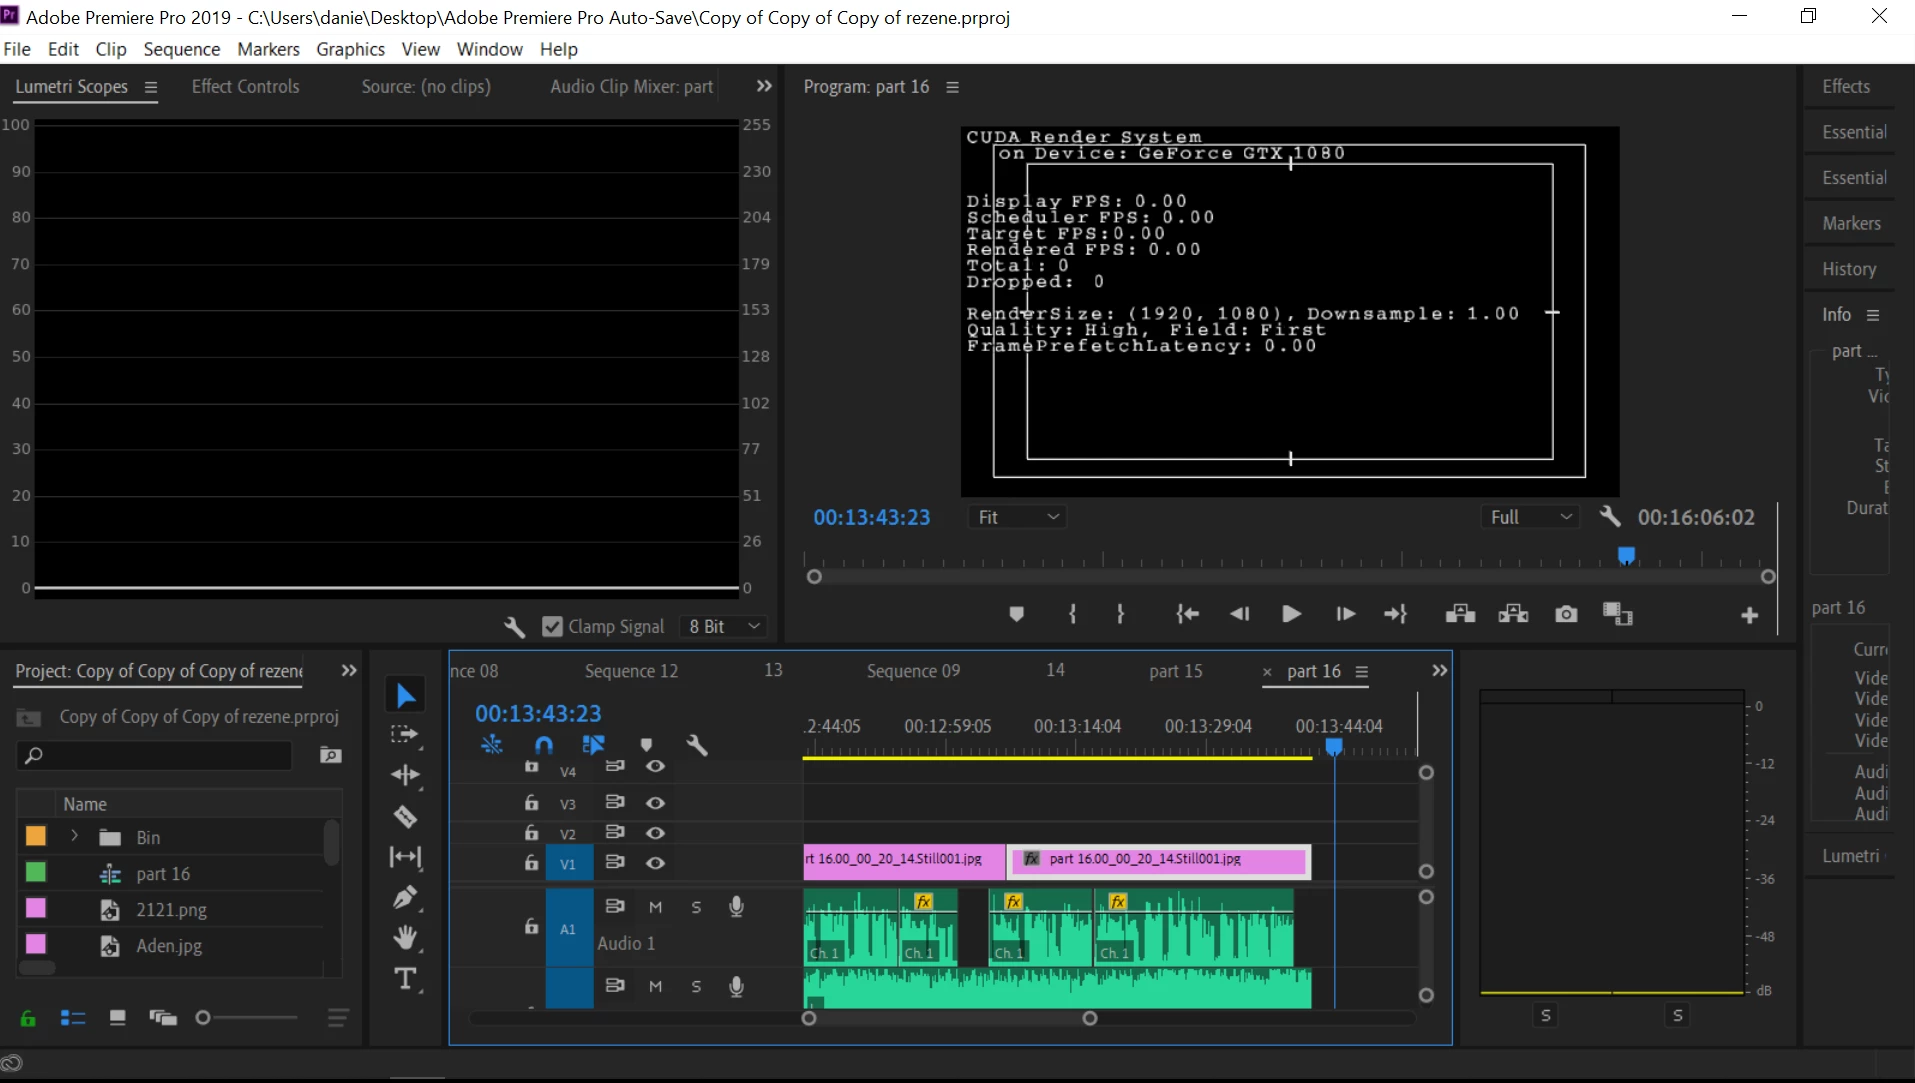Enable voice-over record on Audio 1
Viewport: 1915px width, 1083px height.
pos(736,907)
